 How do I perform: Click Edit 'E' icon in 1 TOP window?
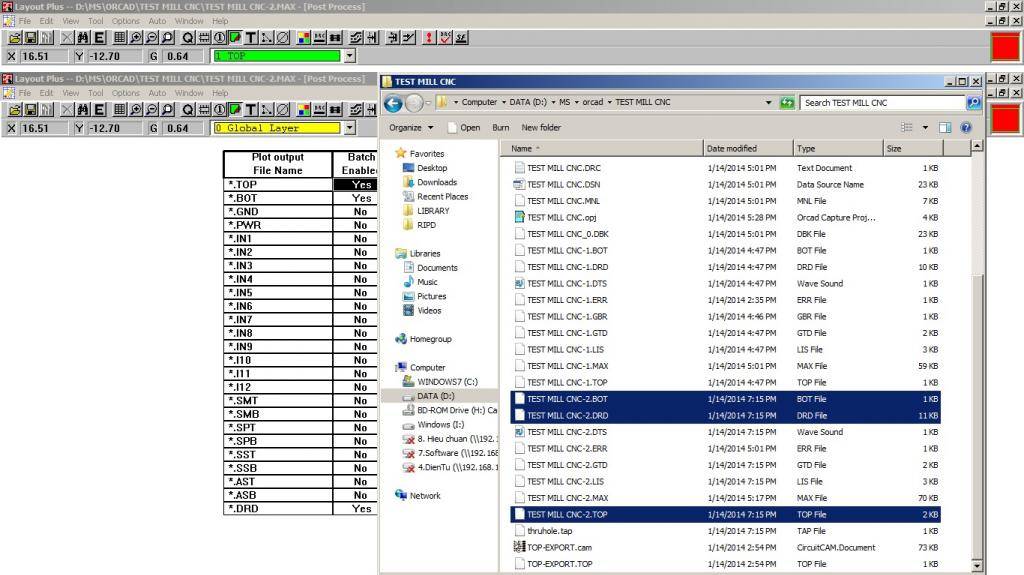(99, 38)
